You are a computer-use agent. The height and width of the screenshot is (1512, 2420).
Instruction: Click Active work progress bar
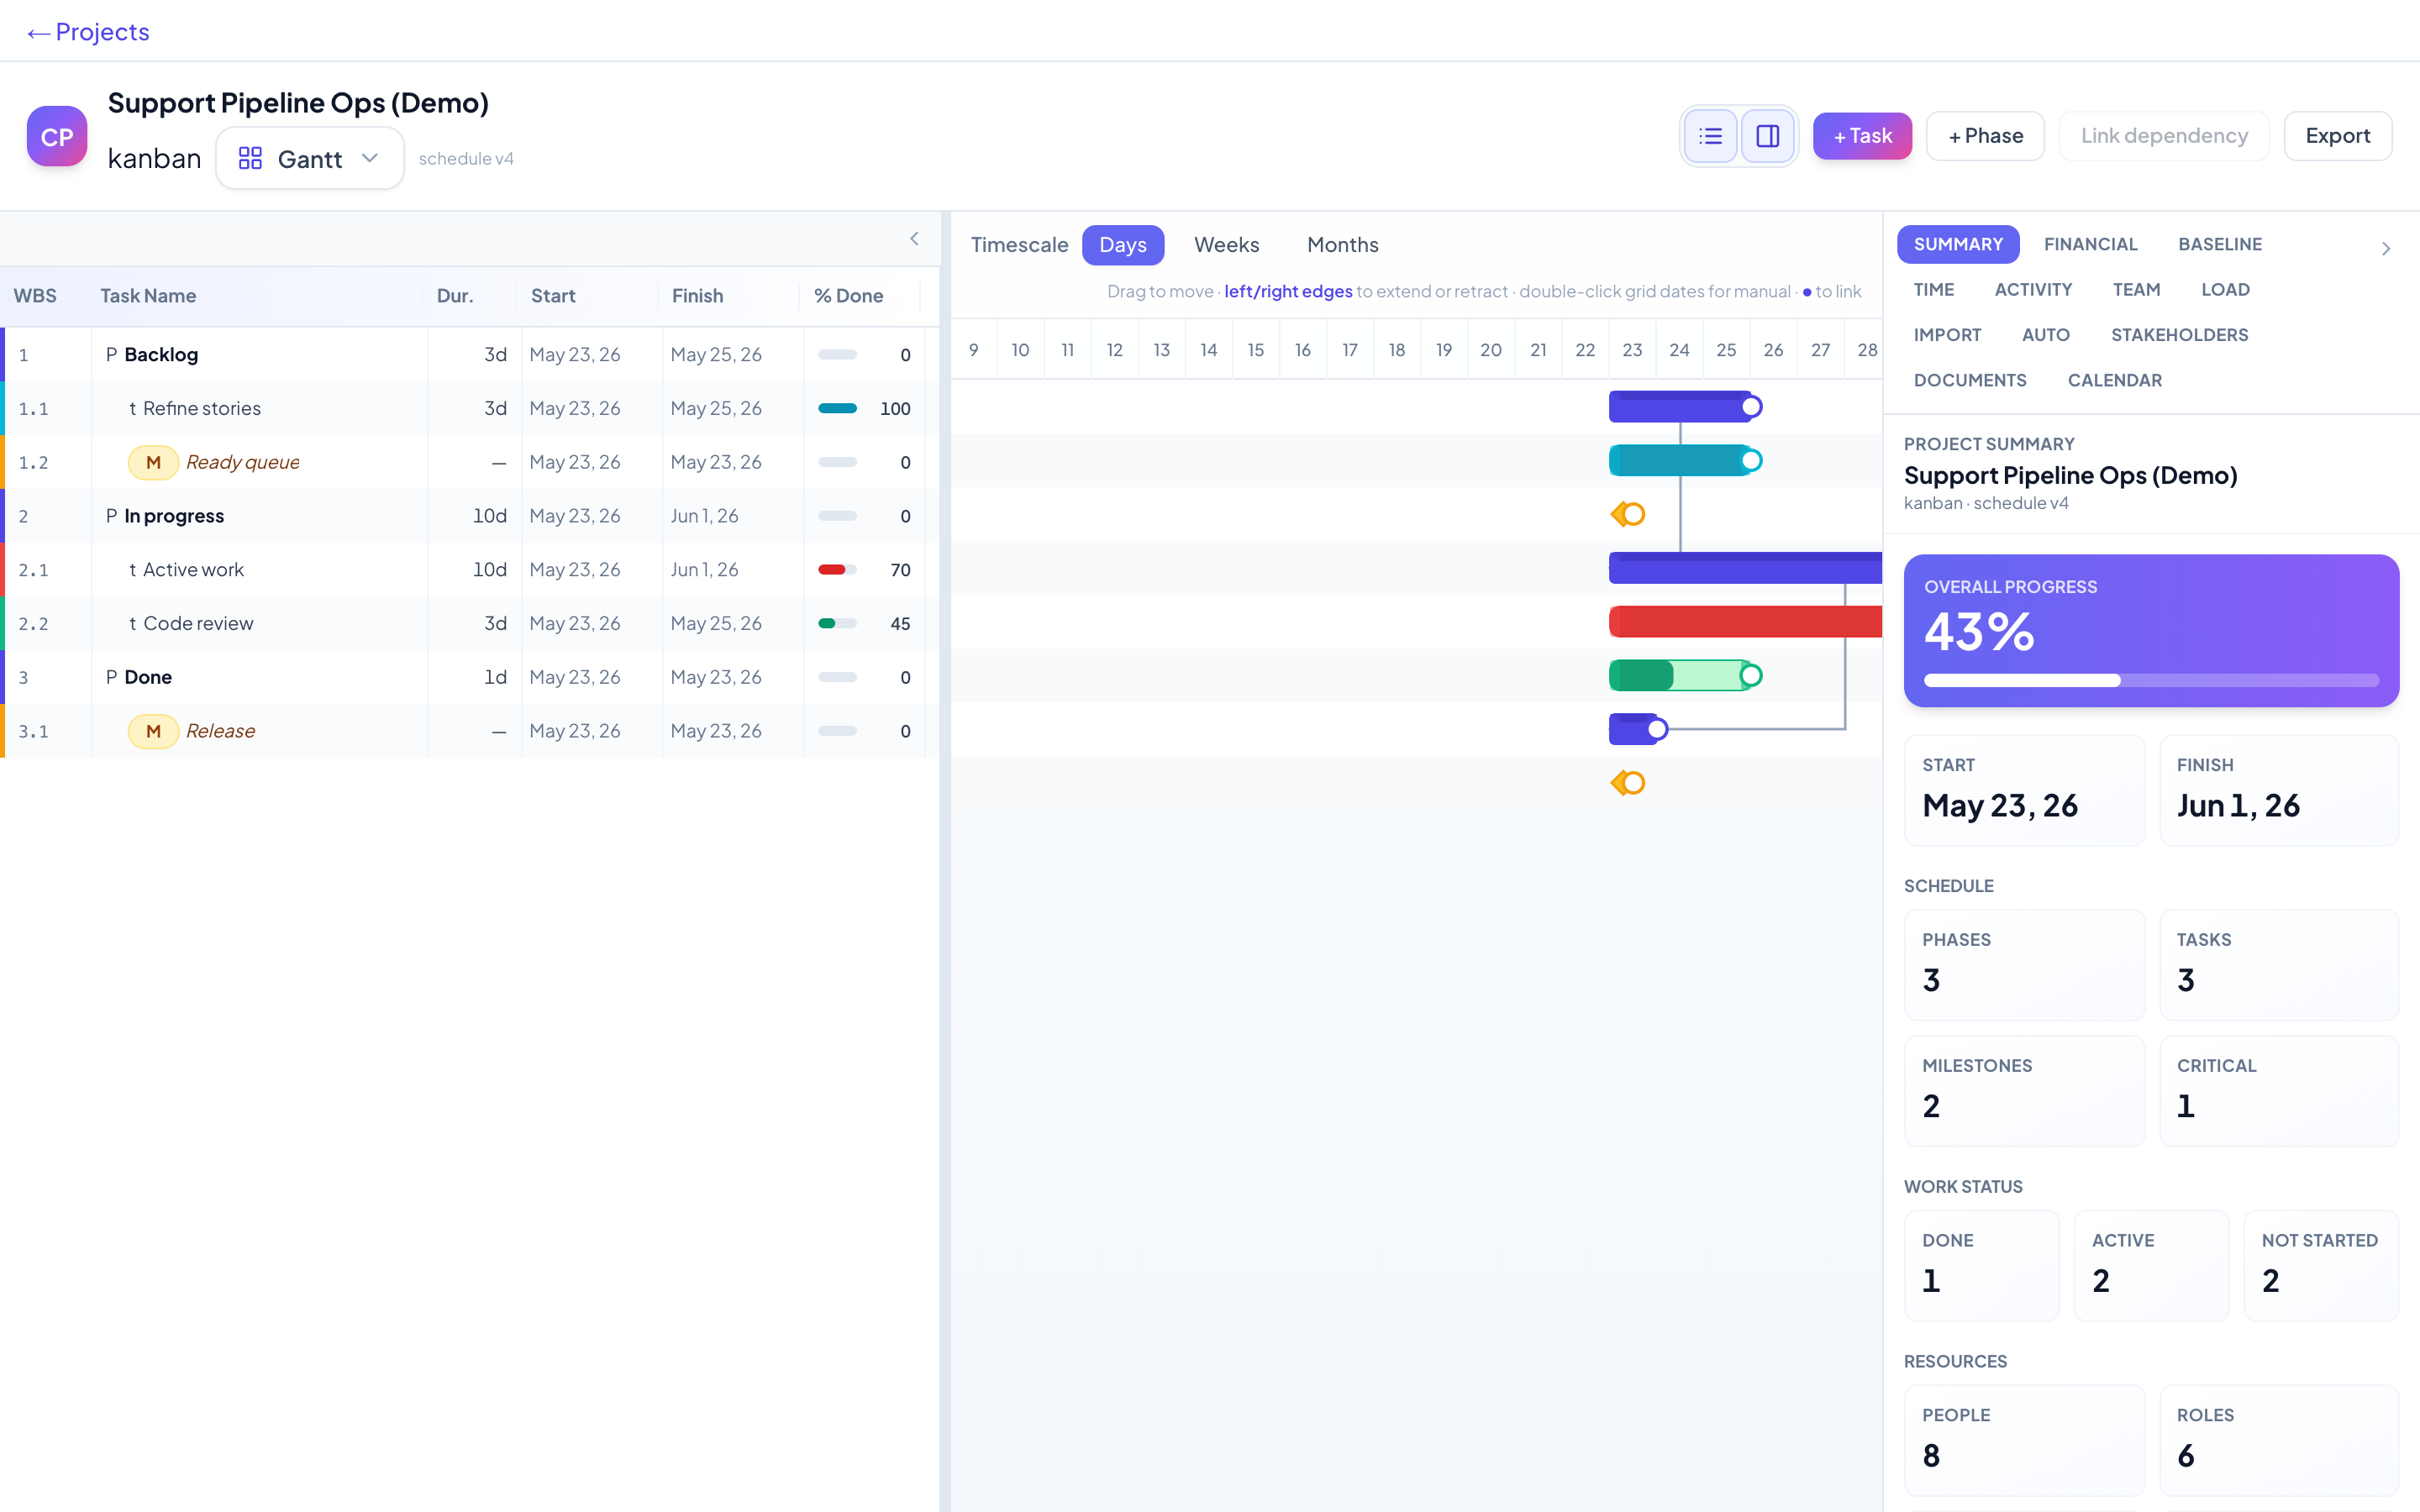pos(837,570)
